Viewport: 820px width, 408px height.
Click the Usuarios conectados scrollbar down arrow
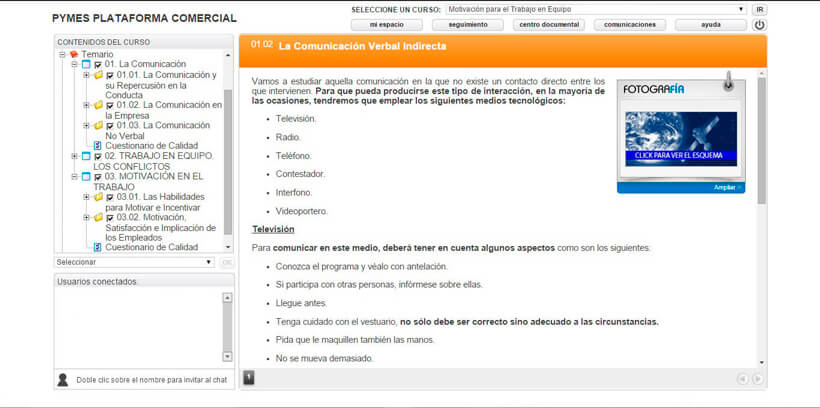pyautogui.click(x=227, y=356)
